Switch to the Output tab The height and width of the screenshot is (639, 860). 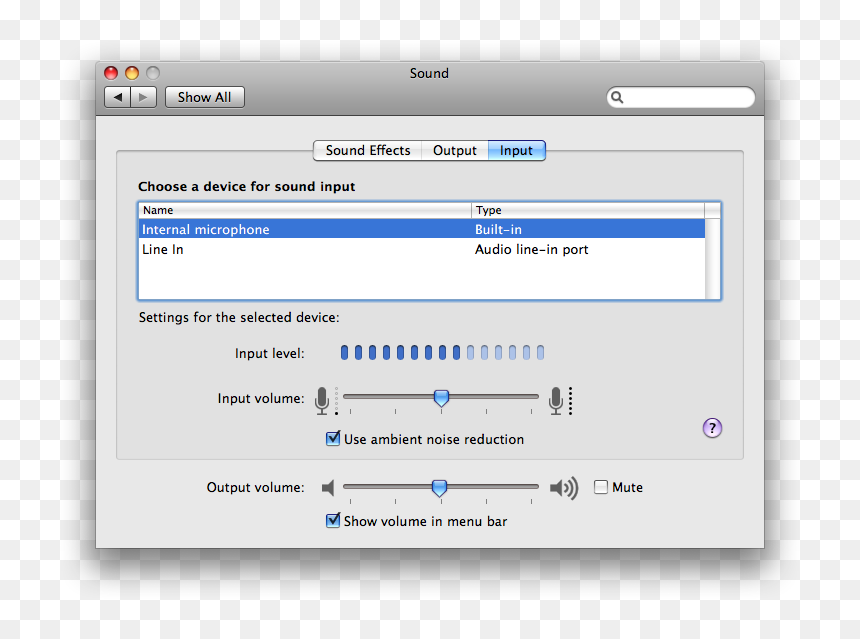(x=455, y=150)
